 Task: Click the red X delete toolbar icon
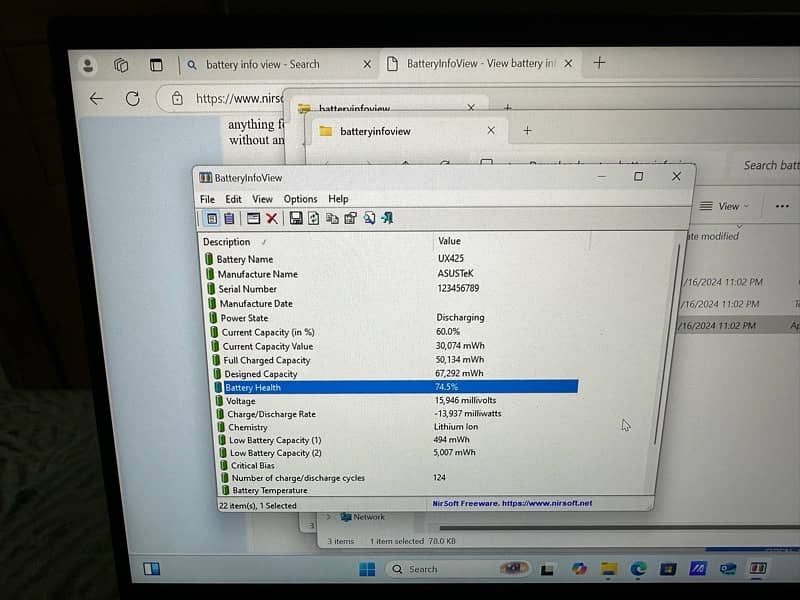272,218
